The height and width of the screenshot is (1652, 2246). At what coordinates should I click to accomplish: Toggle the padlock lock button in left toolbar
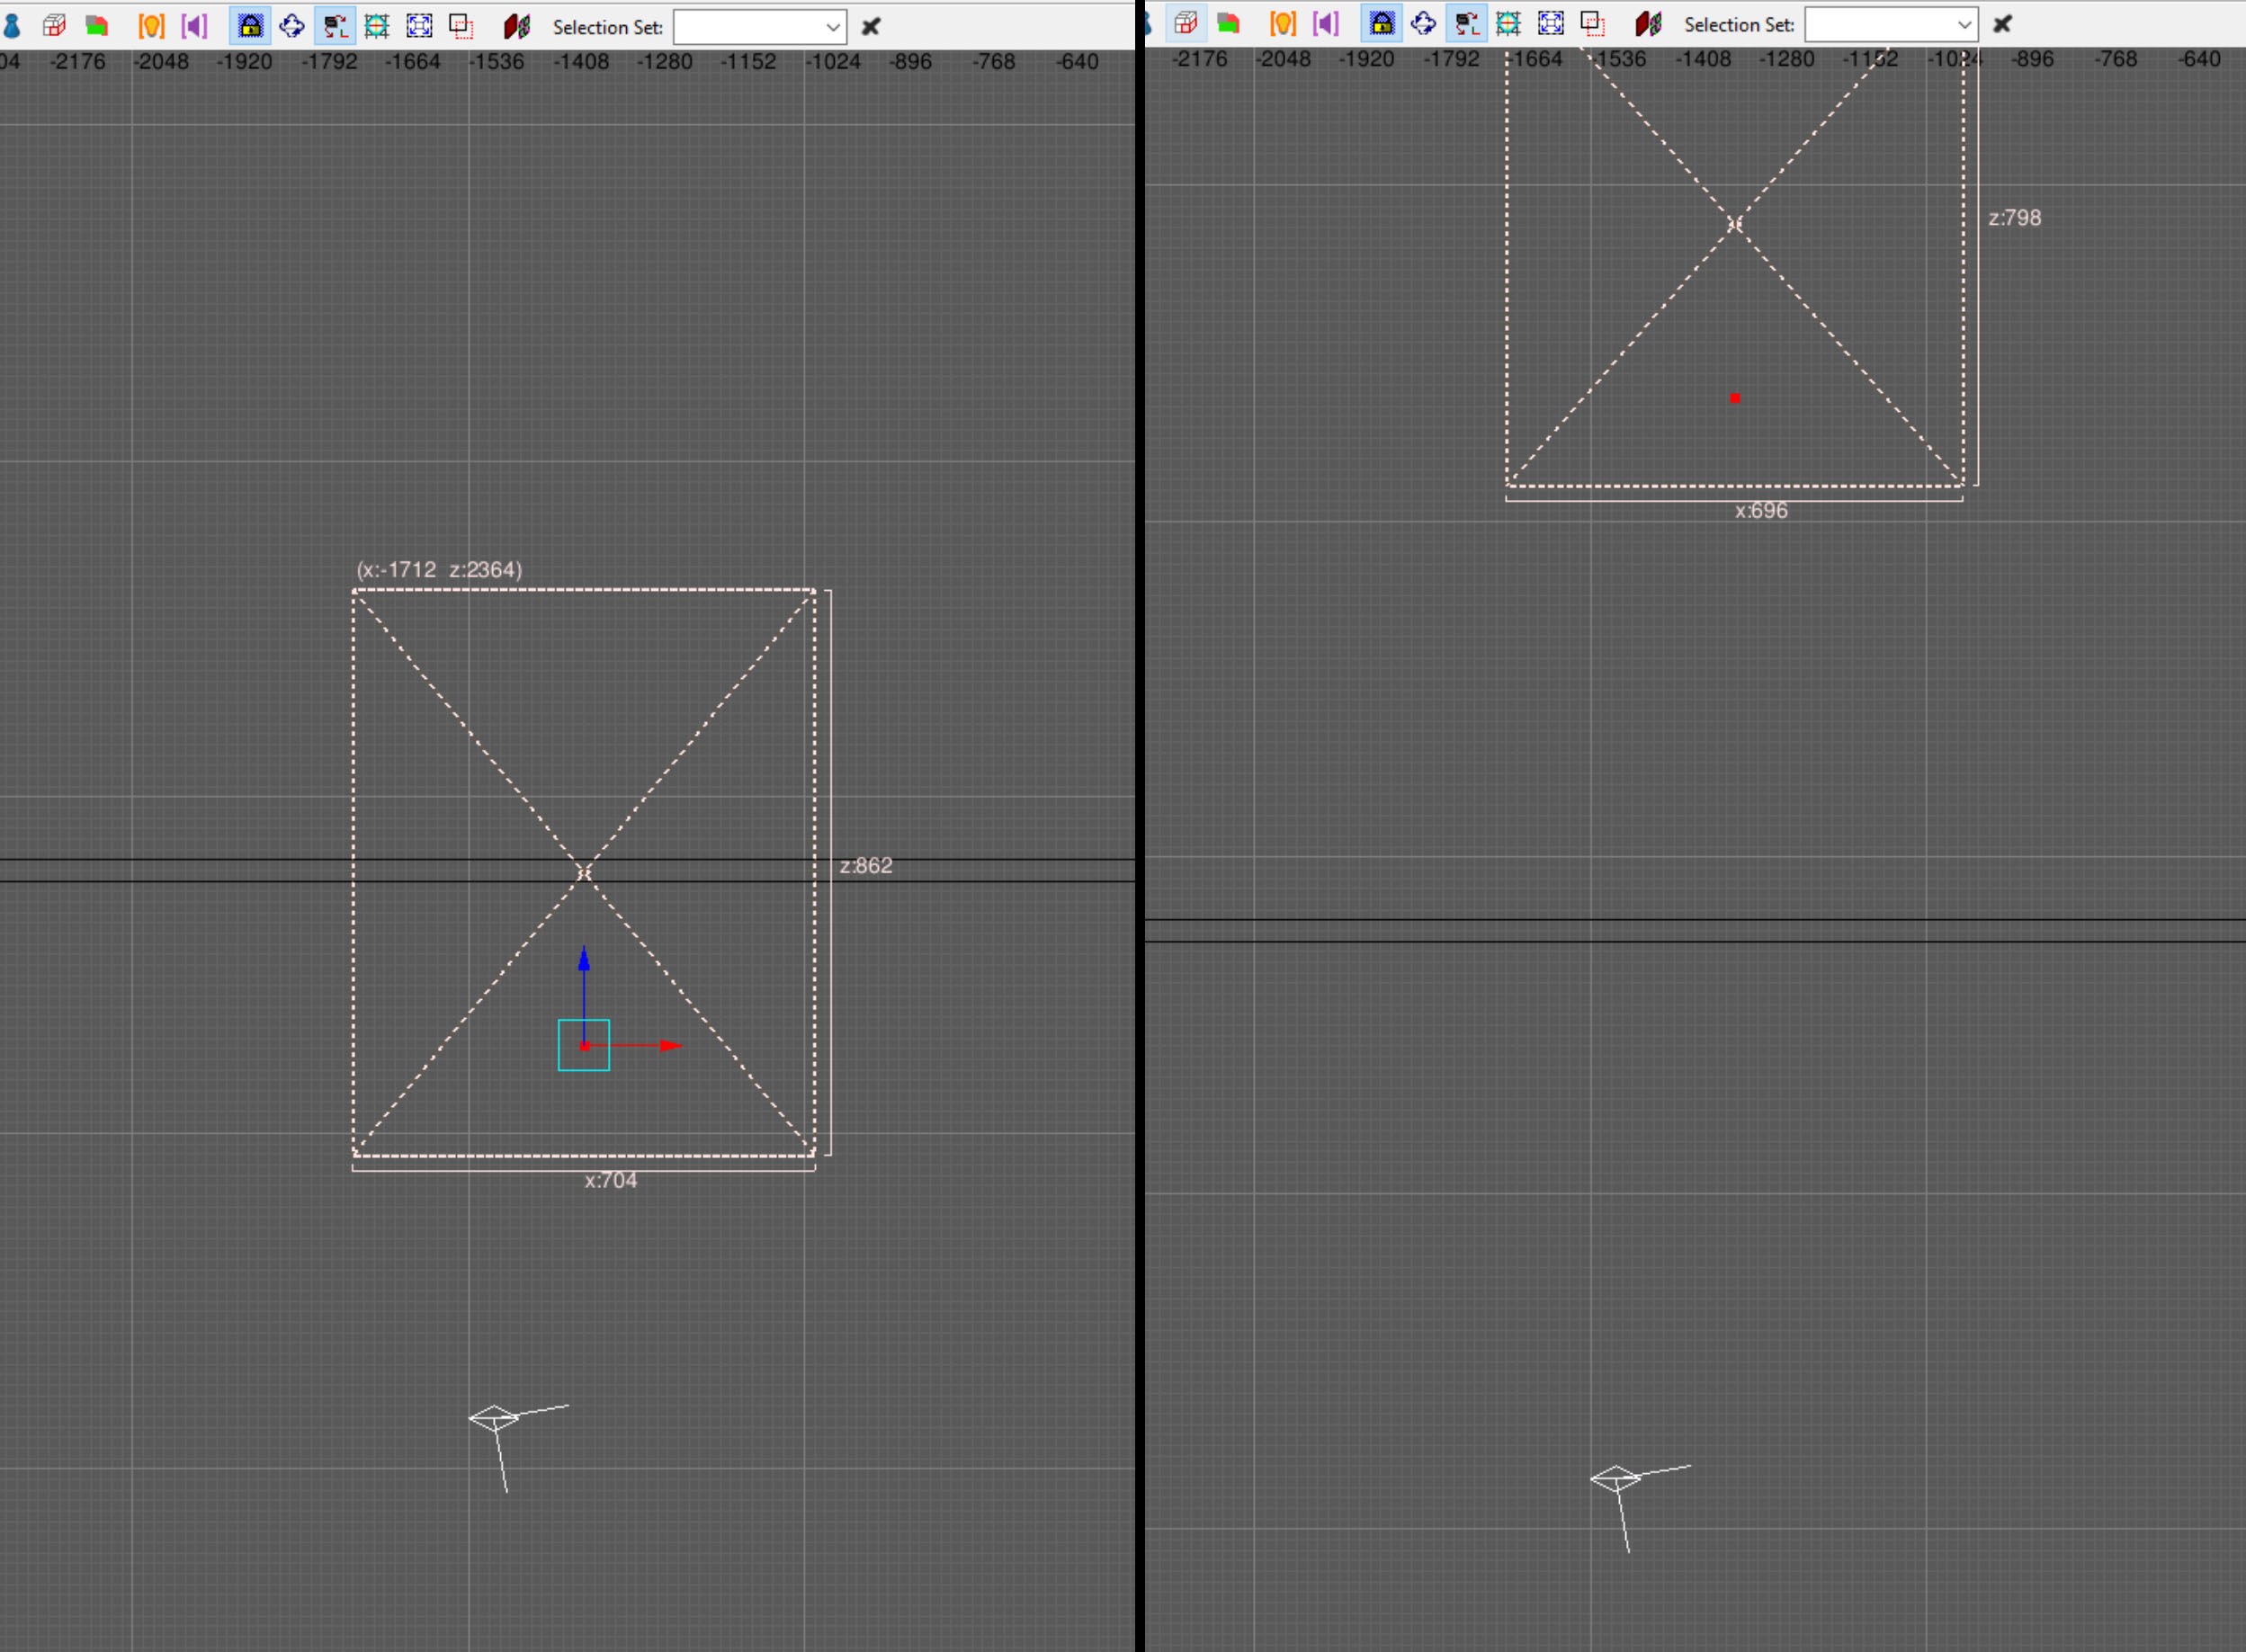tap(250, 26)
